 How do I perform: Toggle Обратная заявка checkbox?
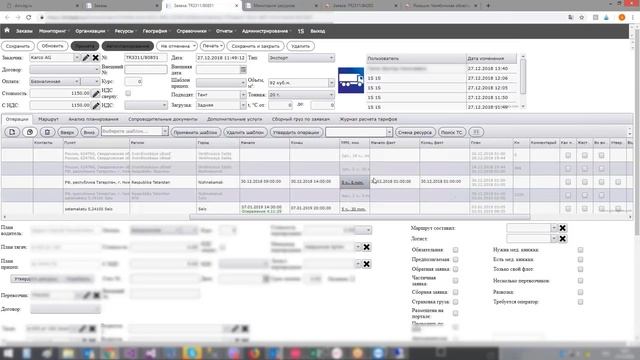click(456, 269)
